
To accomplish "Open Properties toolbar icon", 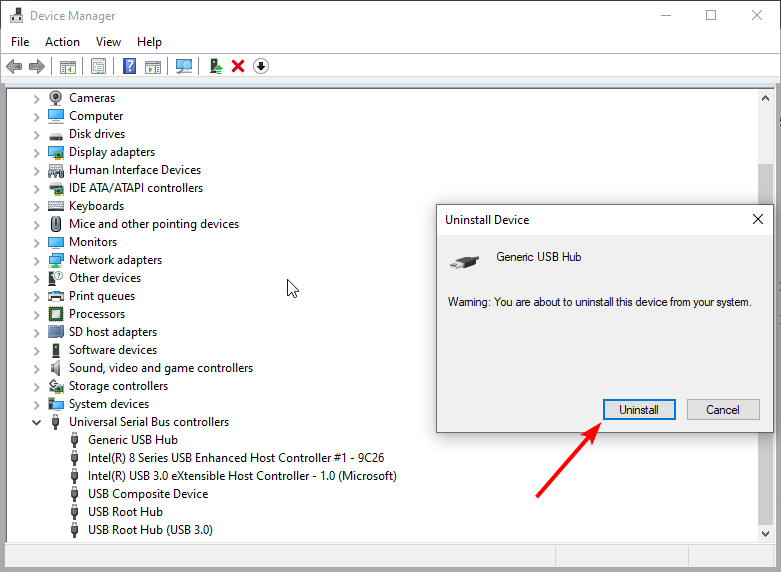I will (99, 66).
